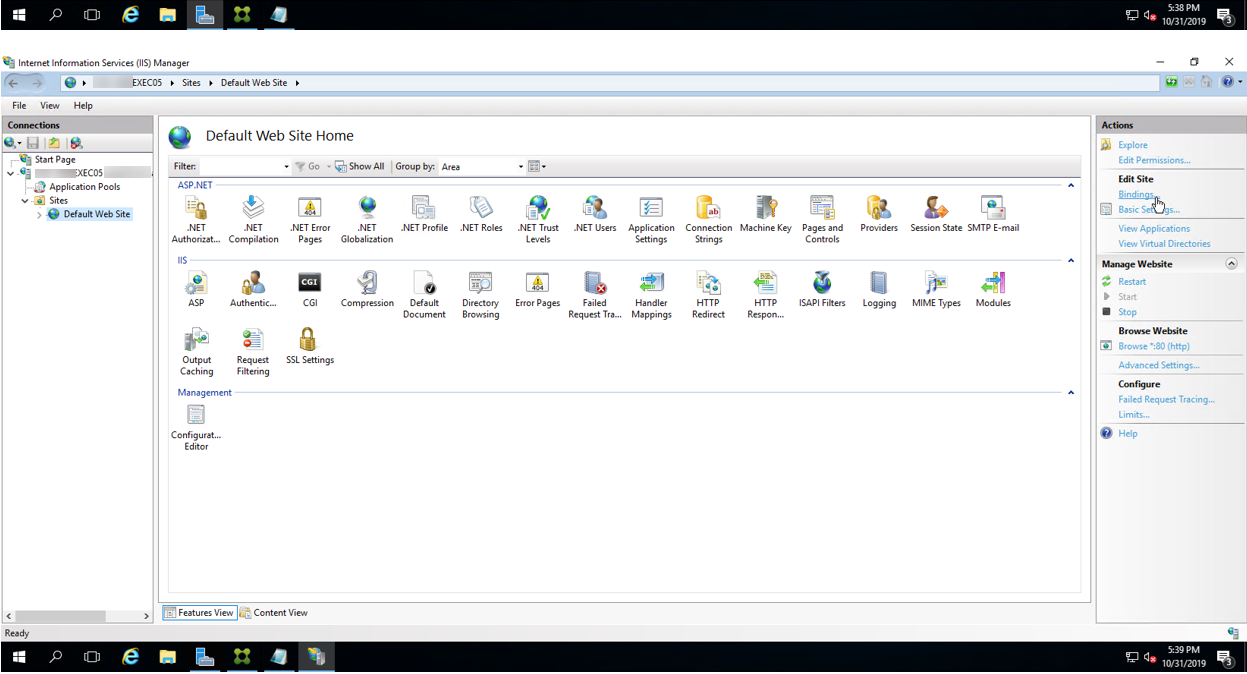The image size is (1247, 674).
Task: Open the view style dropdown button
Action: pos(537,167)
